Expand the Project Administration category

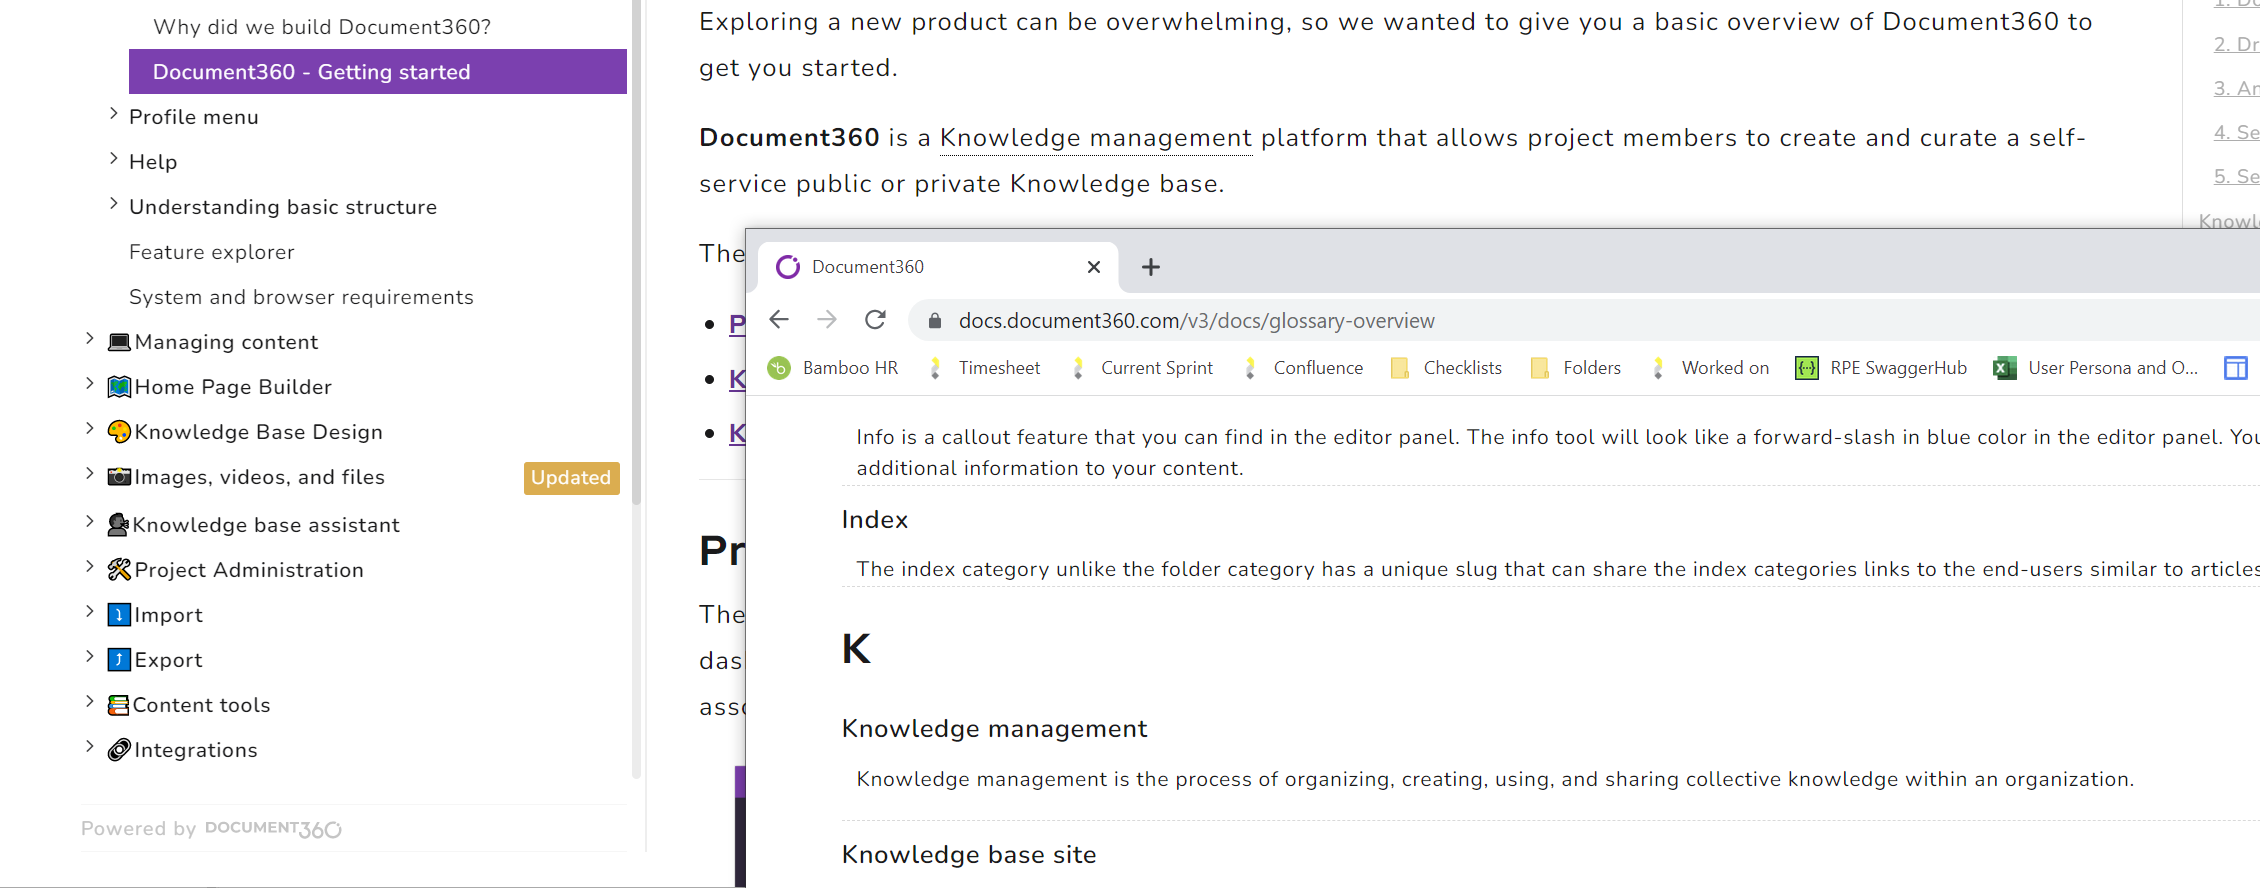tap(89, 567)
